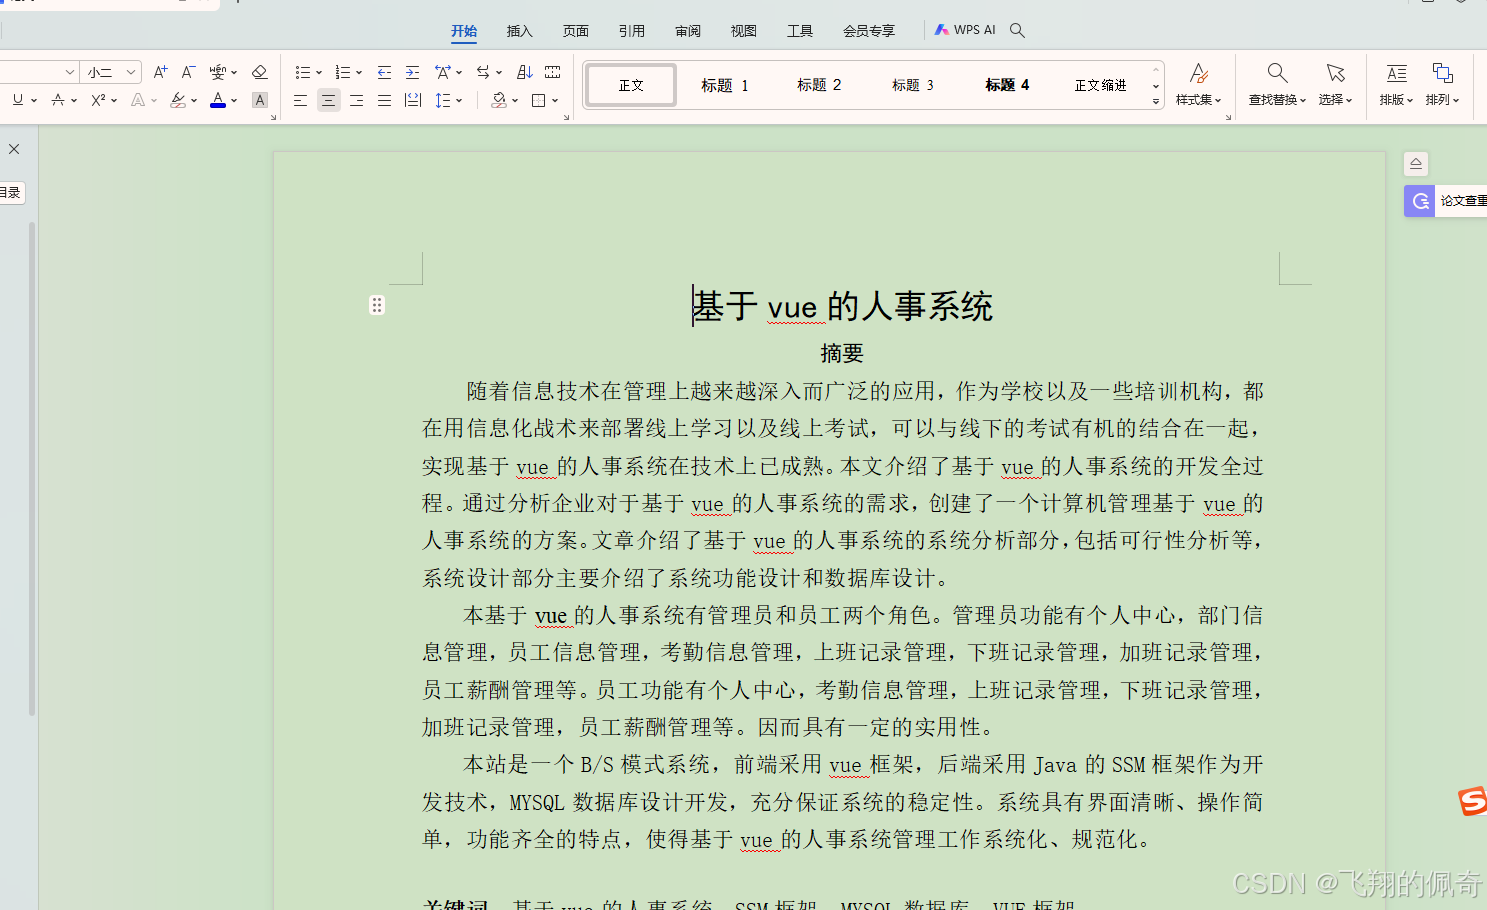Open 查找替换 find and replace
This screenshot has height=910, width=1487.
tap(1277, 84)
